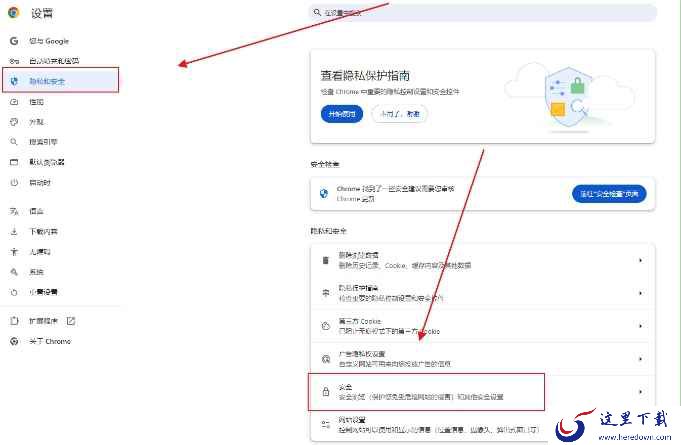Click the sliders icon in the site settings row

325,424
